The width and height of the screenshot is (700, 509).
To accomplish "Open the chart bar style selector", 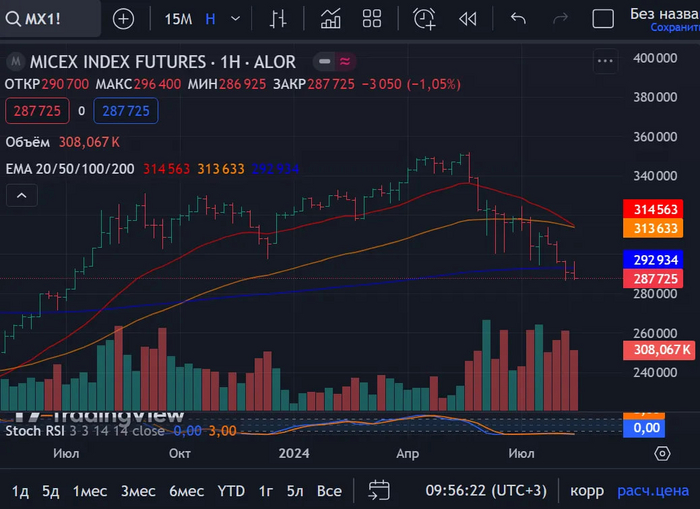I will point(278,19).
